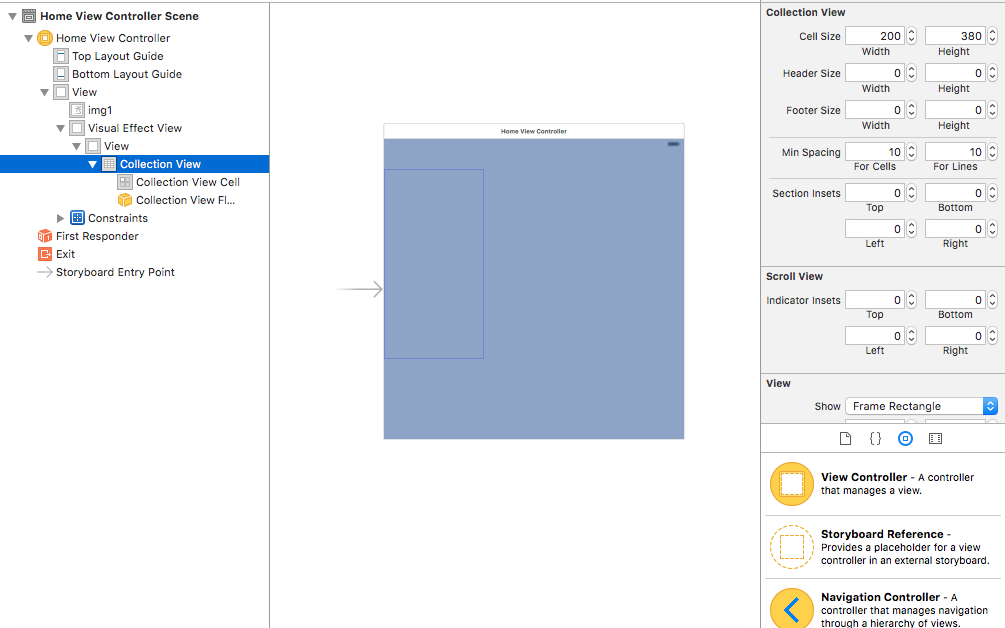Collapse the Collection View disclosure triangle
Viewport: 1005px width, 628px height.
(93, 164)
